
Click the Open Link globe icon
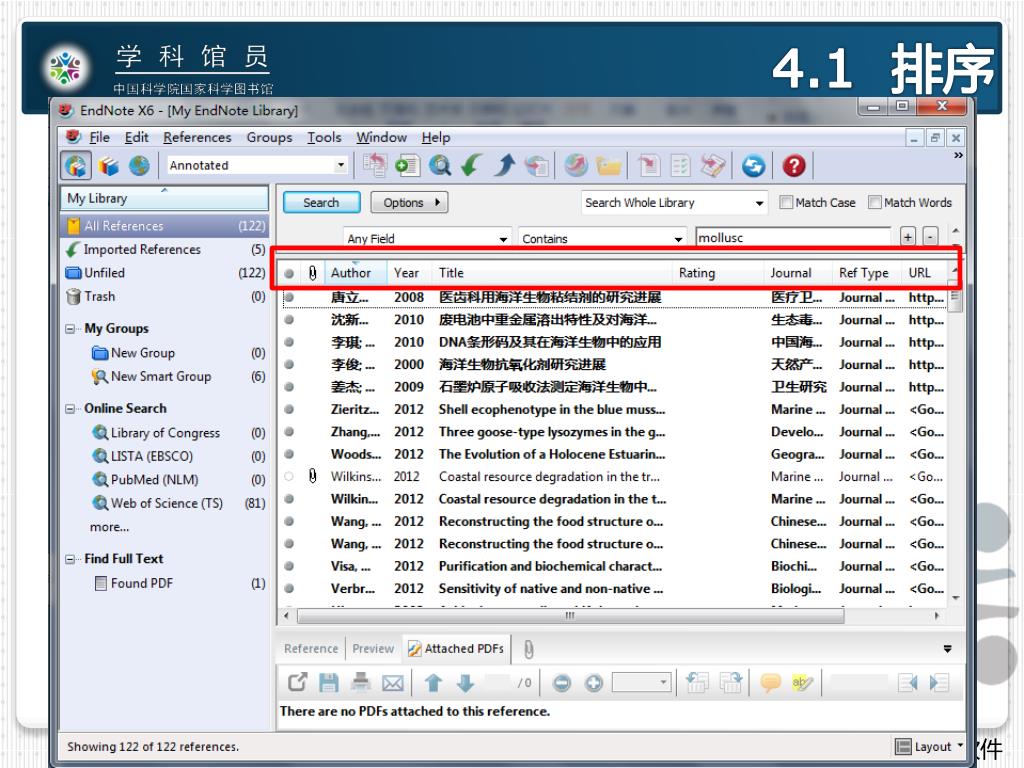(x=576, y=166)
